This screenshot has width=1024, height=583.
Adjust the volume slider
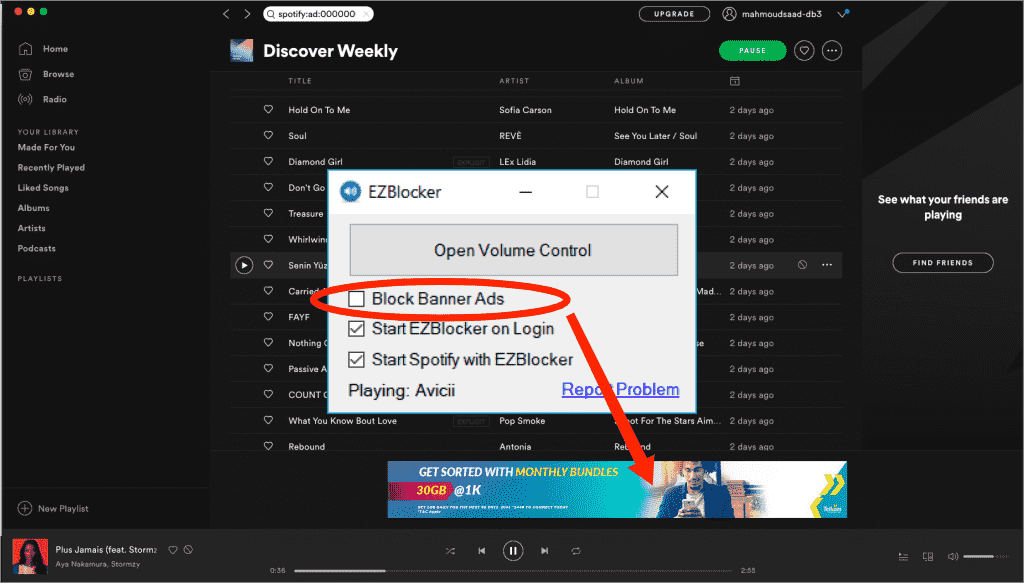click(x=986, y=556)
